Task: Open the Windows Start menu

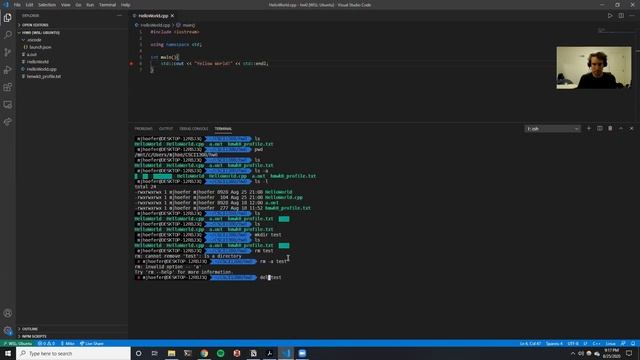Action: point(8,353)
